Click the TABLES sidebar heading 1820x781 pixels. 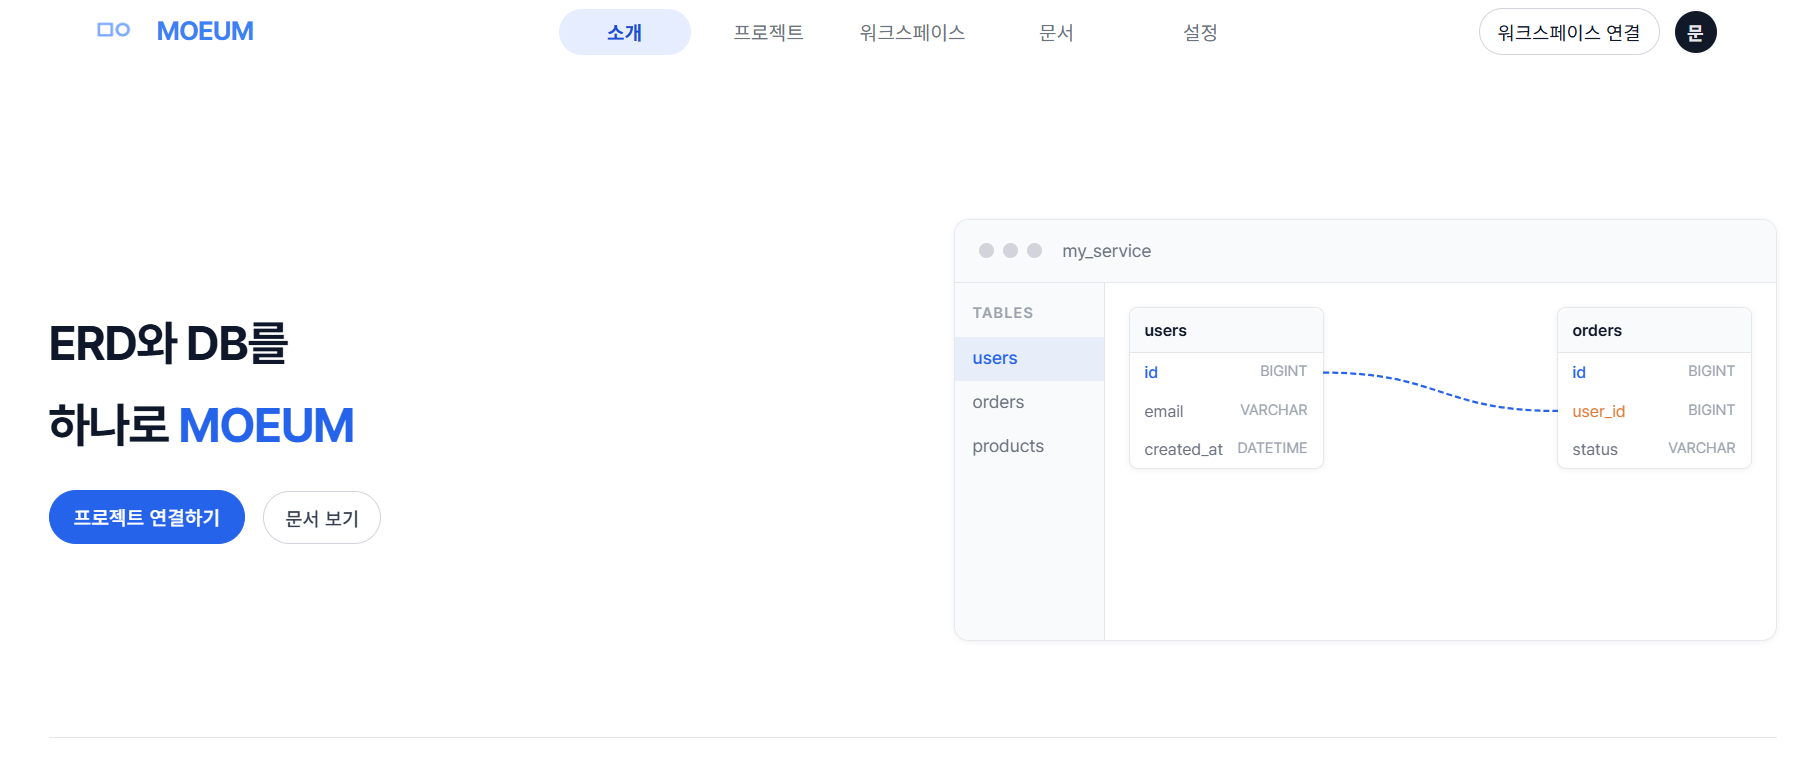click(1003, 313)
